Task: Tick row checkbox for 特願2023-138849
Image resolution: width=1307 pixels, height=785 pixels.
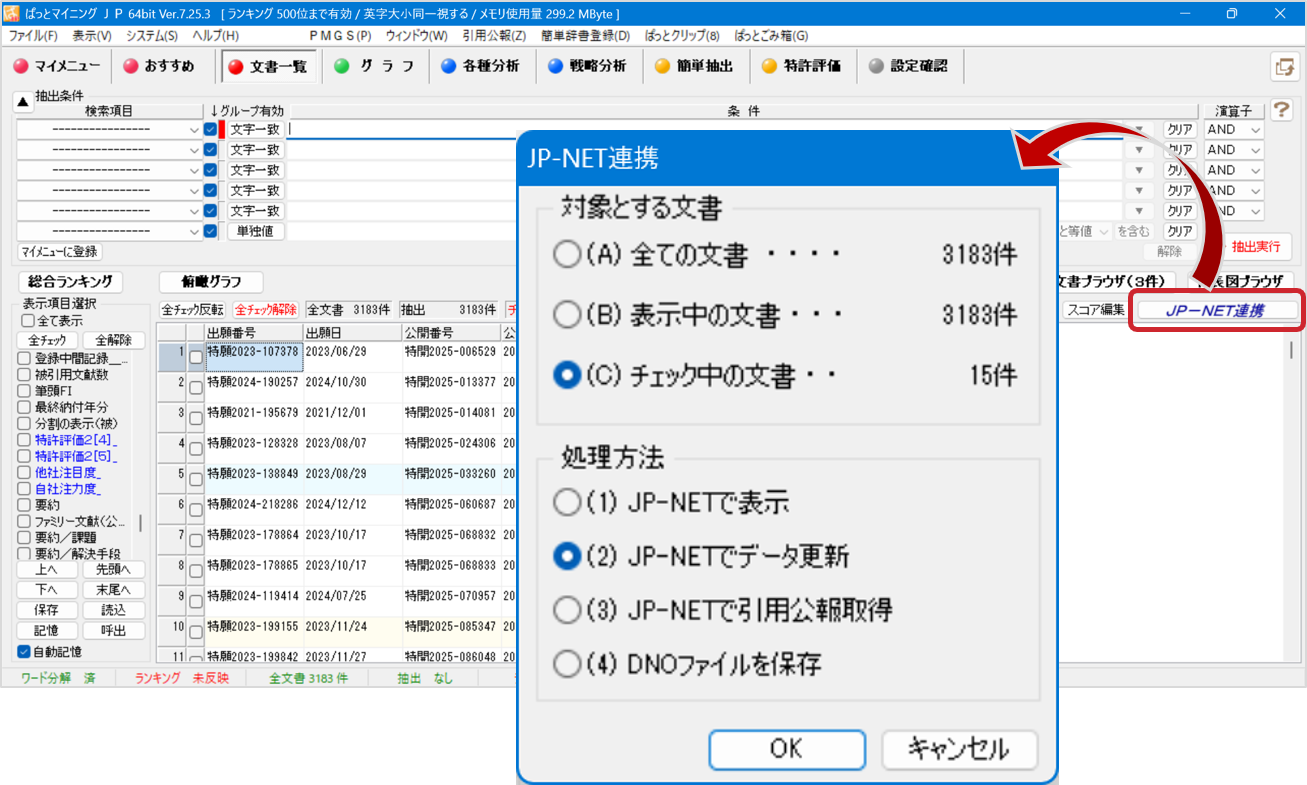Action: point(196,480)
